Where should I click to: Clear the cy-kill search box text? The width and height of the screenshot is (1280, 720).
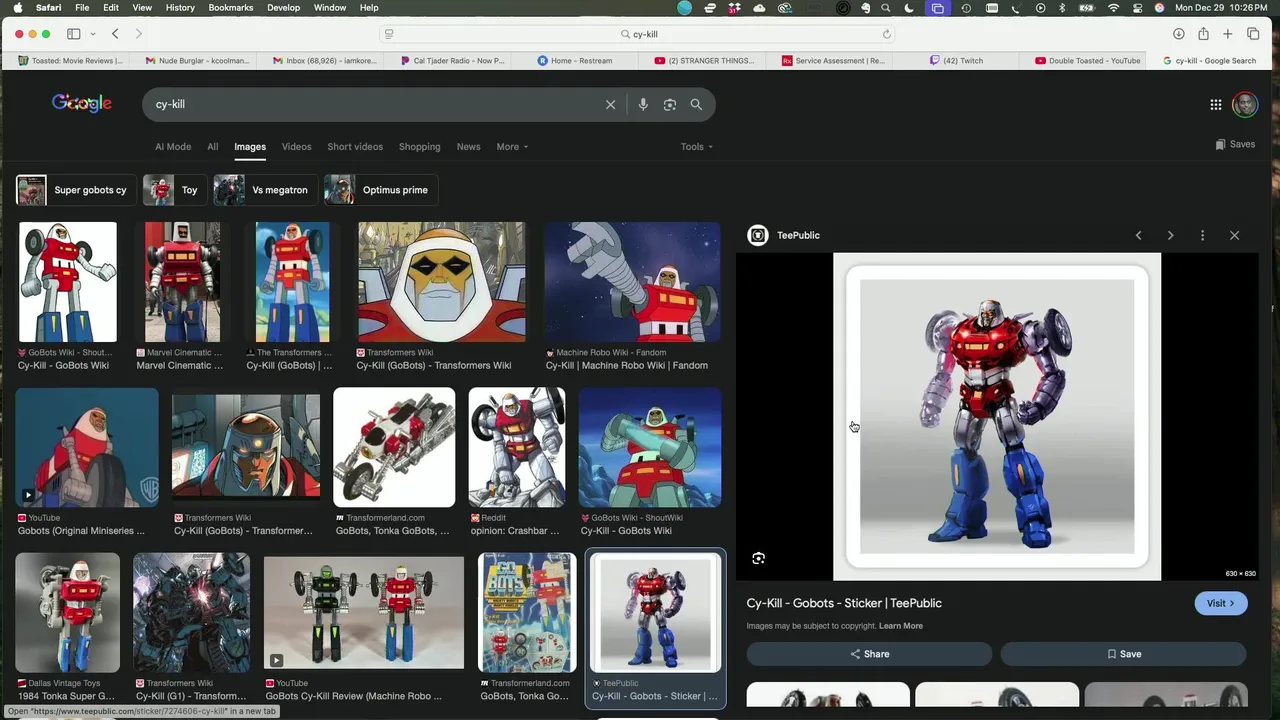pos(610,104)
